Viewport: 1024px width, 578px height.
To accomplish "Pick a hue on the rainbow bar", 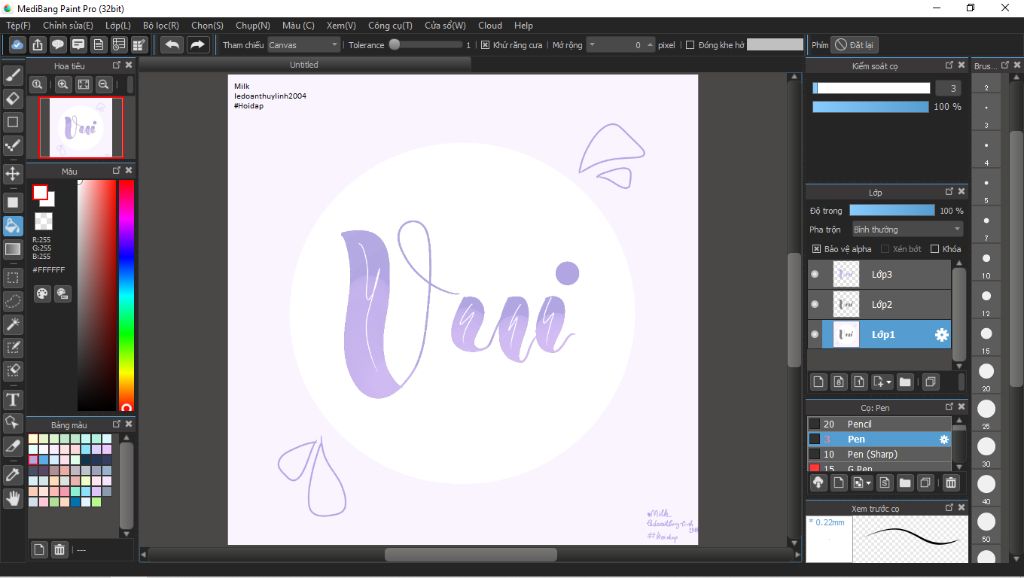I will [126, 294].
